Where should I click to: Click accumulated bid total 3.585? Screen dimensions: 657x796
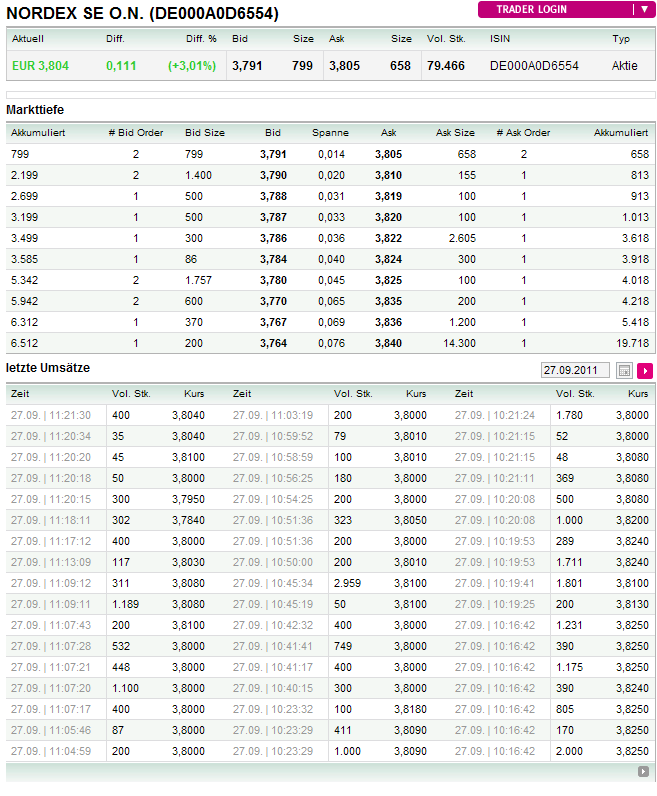pos(24,259)
